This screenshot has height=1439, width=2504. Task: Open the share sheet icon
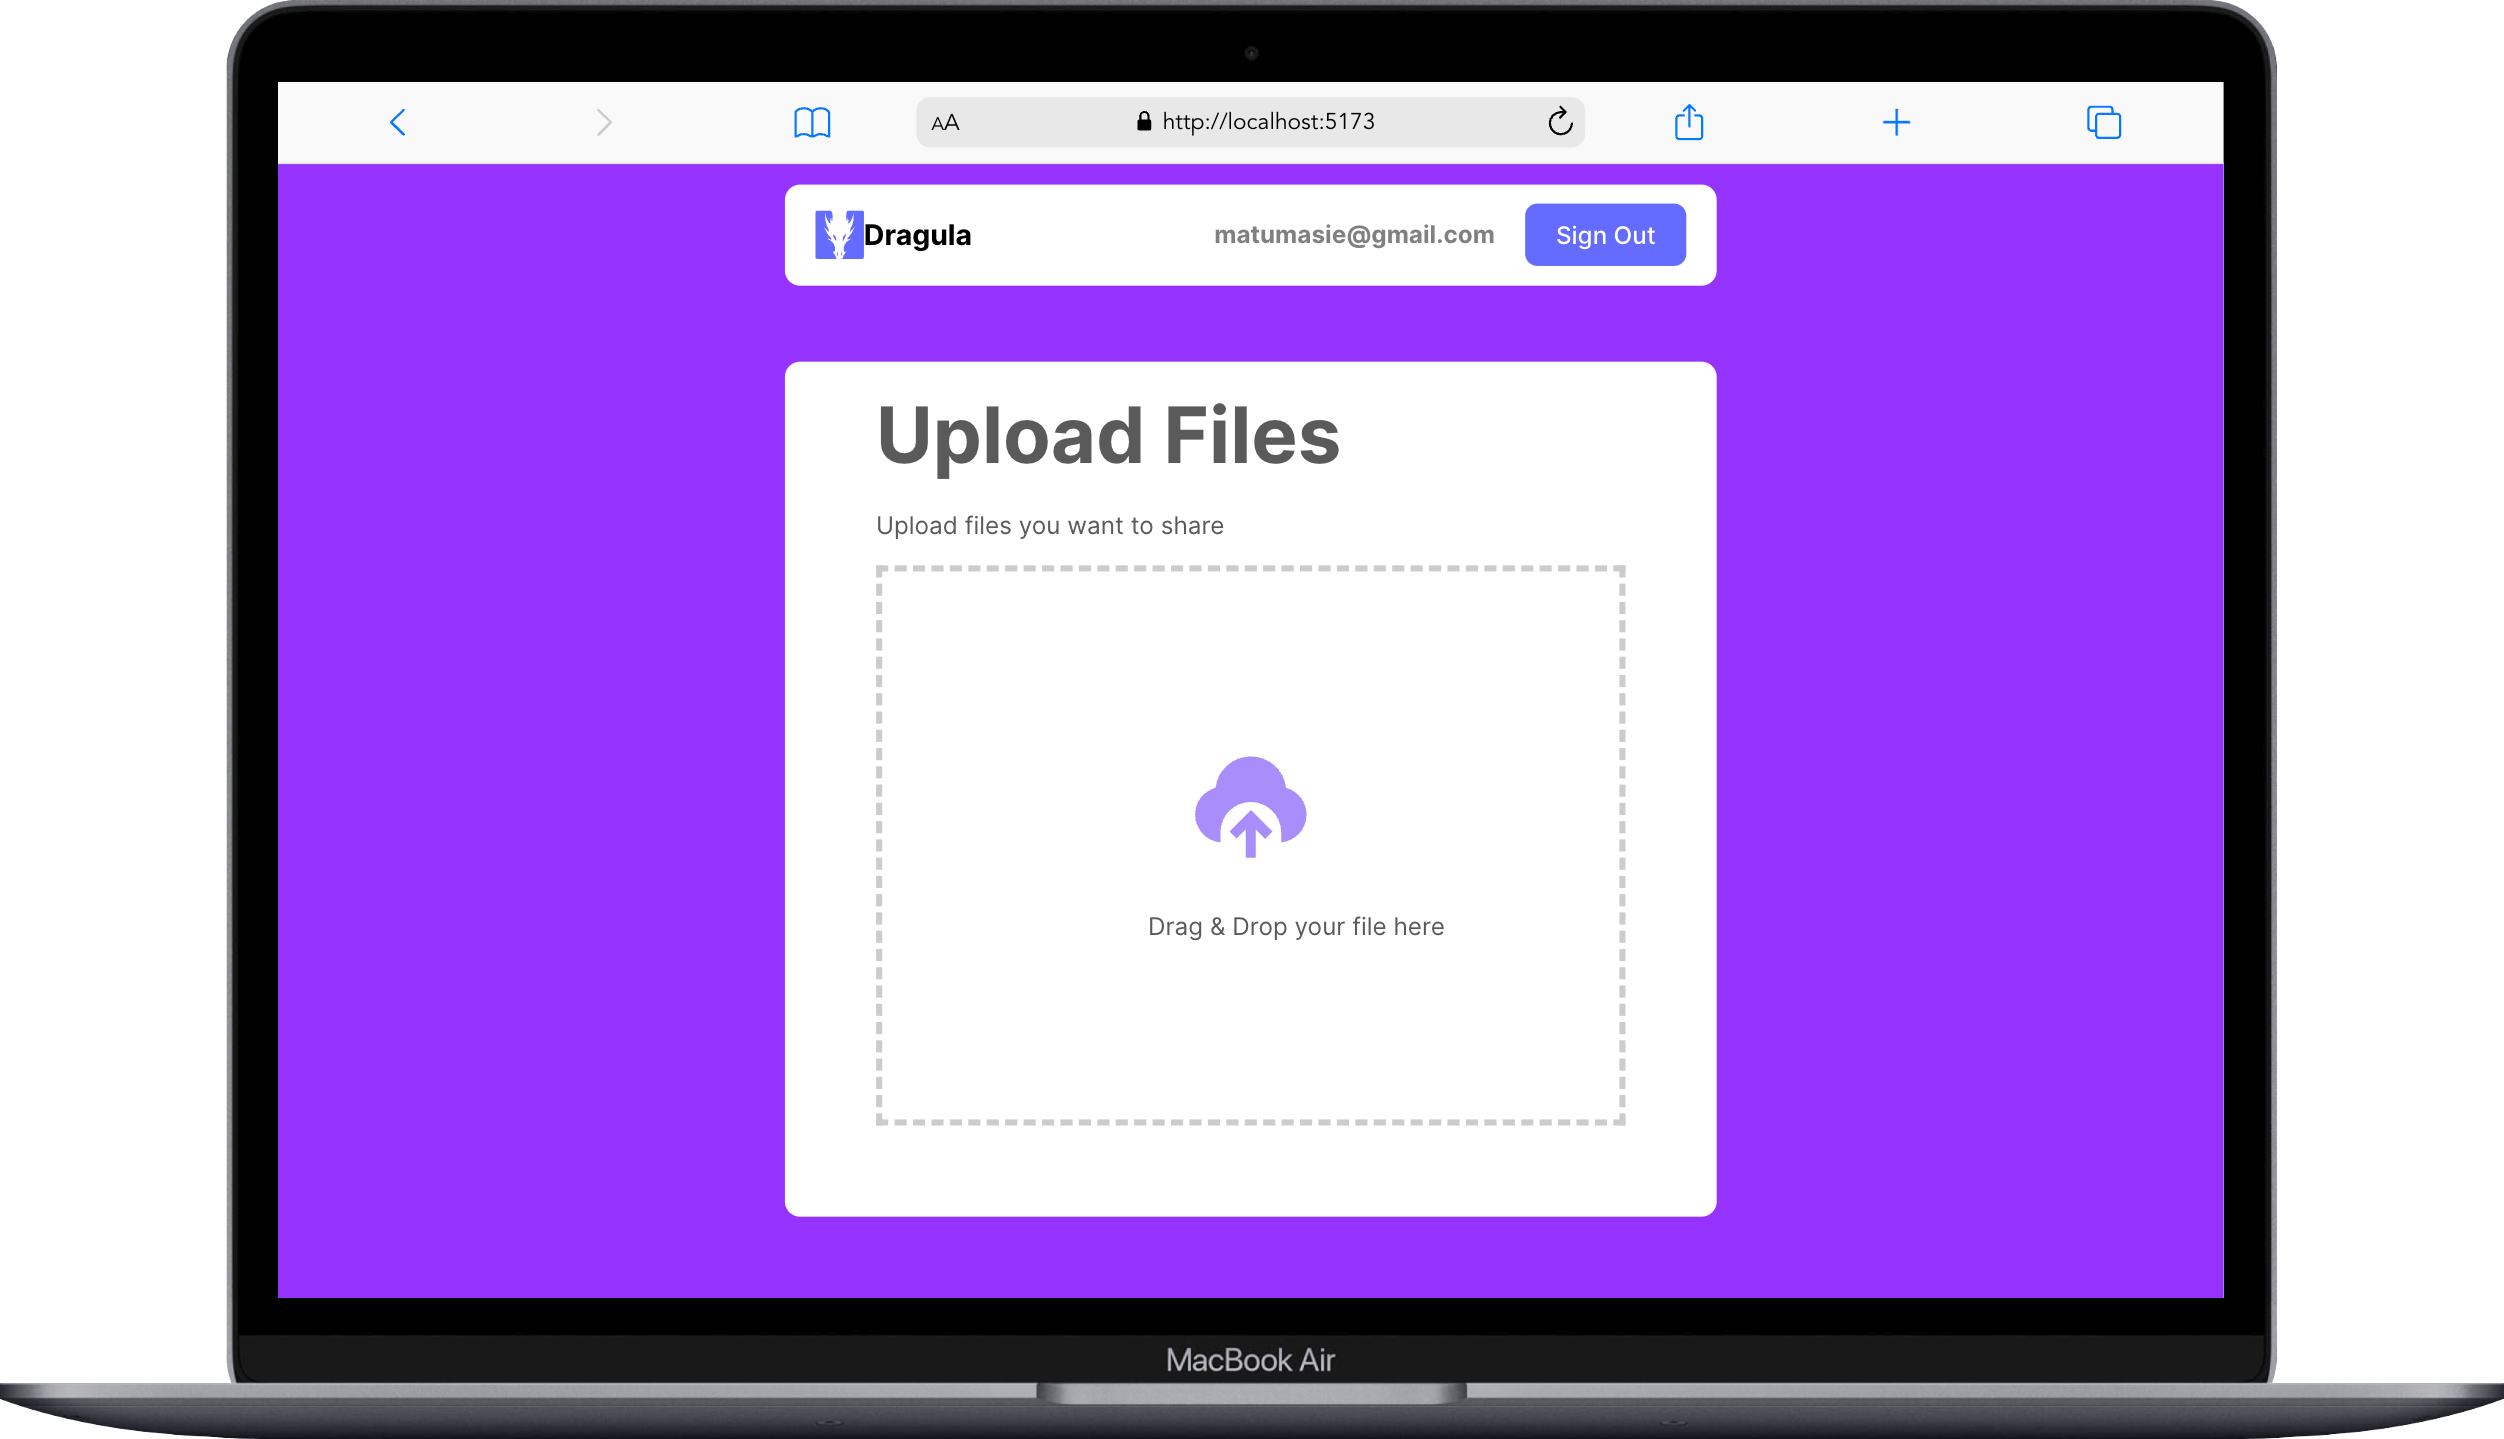1689,122
